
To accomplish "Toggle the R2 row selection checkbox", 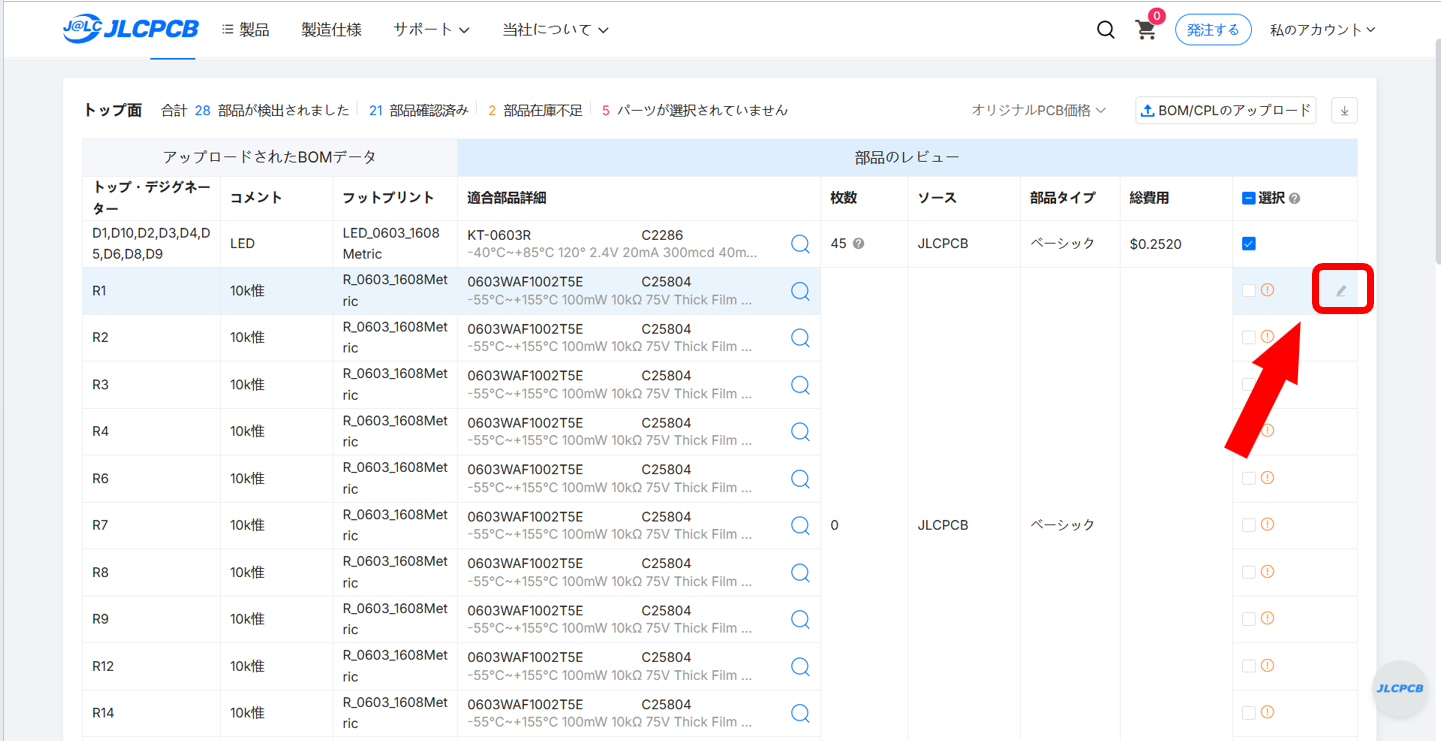I will (x=1248, y=338).
